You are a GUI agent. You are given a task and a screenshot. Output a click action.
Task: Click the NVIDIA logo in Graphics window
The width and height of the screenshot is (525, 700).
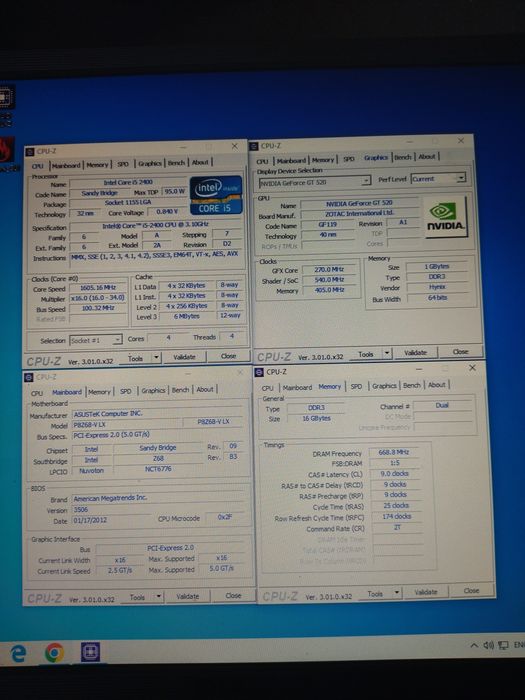click(446, 217)
